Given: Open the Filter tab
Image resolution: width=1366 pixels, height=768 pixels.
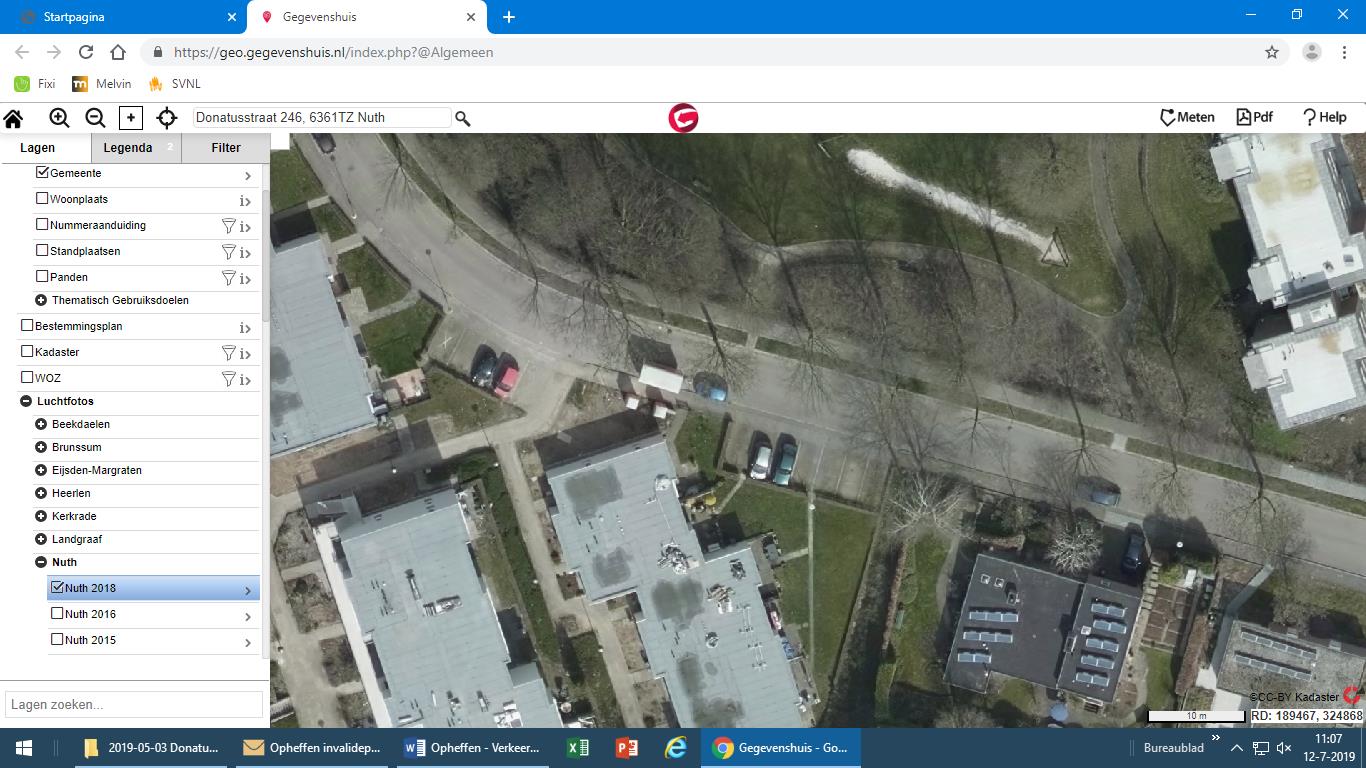Looking at the screenshot, I should 226,148.
